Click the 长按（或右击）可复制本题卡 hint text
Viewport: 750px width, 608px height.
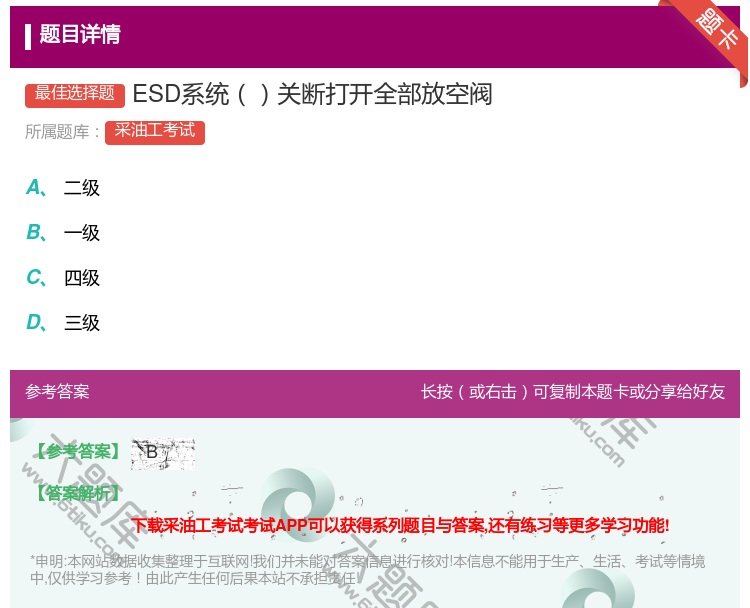[573, 392]
